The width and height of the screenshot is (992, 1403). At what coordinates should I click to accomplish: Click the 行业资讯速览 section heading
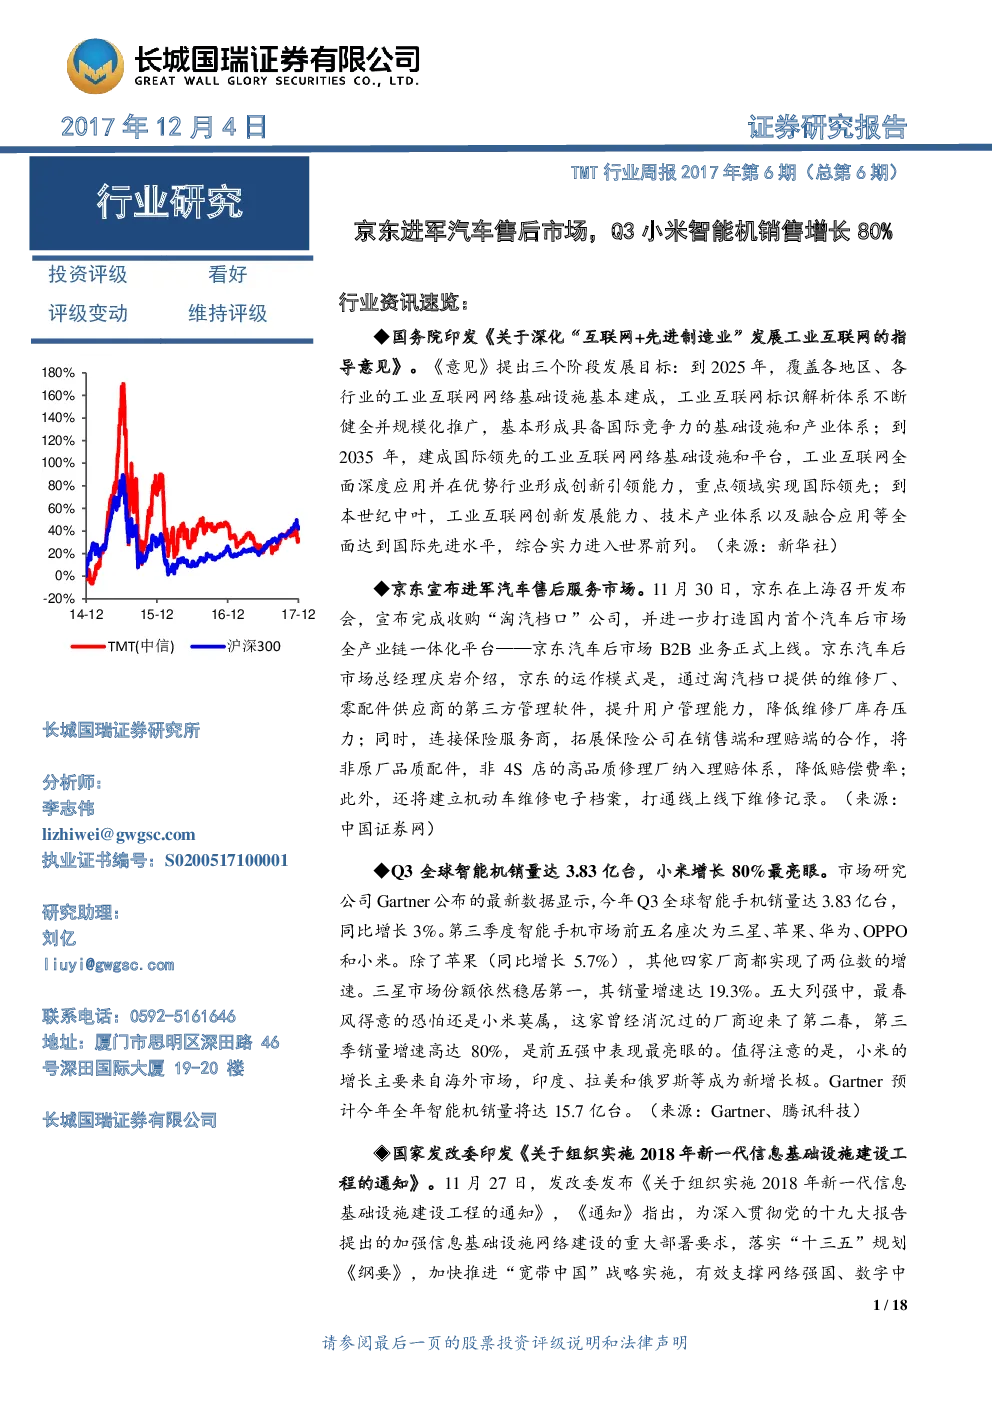tap(404, 303)
